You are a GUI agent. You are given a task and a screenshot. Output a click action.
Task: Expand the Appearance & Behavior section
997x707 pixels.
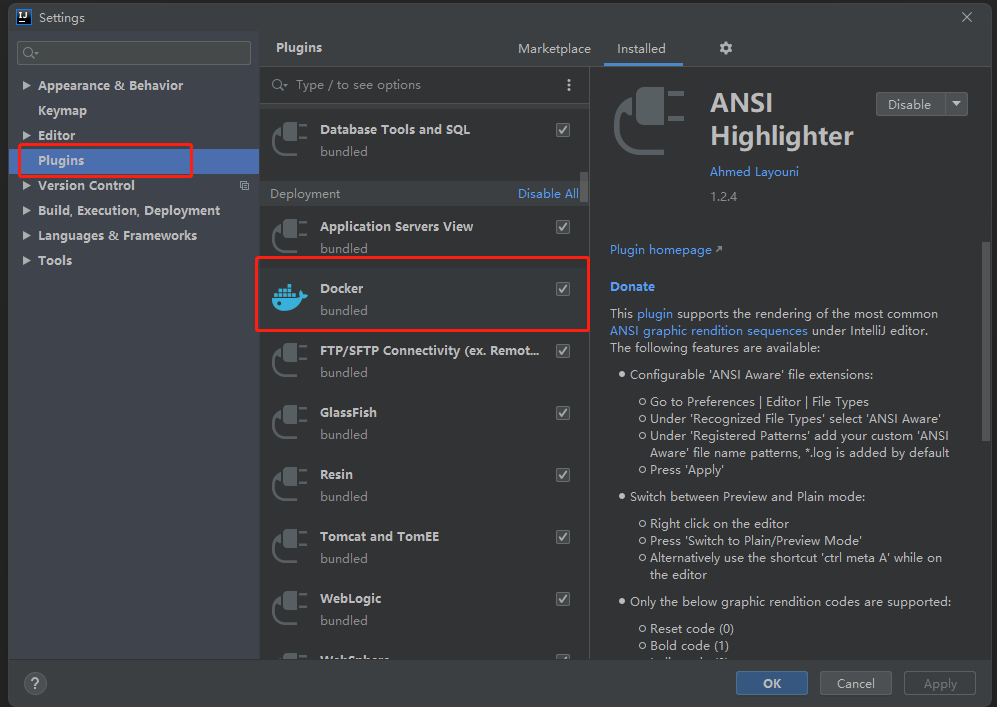(x=27, y=86)
